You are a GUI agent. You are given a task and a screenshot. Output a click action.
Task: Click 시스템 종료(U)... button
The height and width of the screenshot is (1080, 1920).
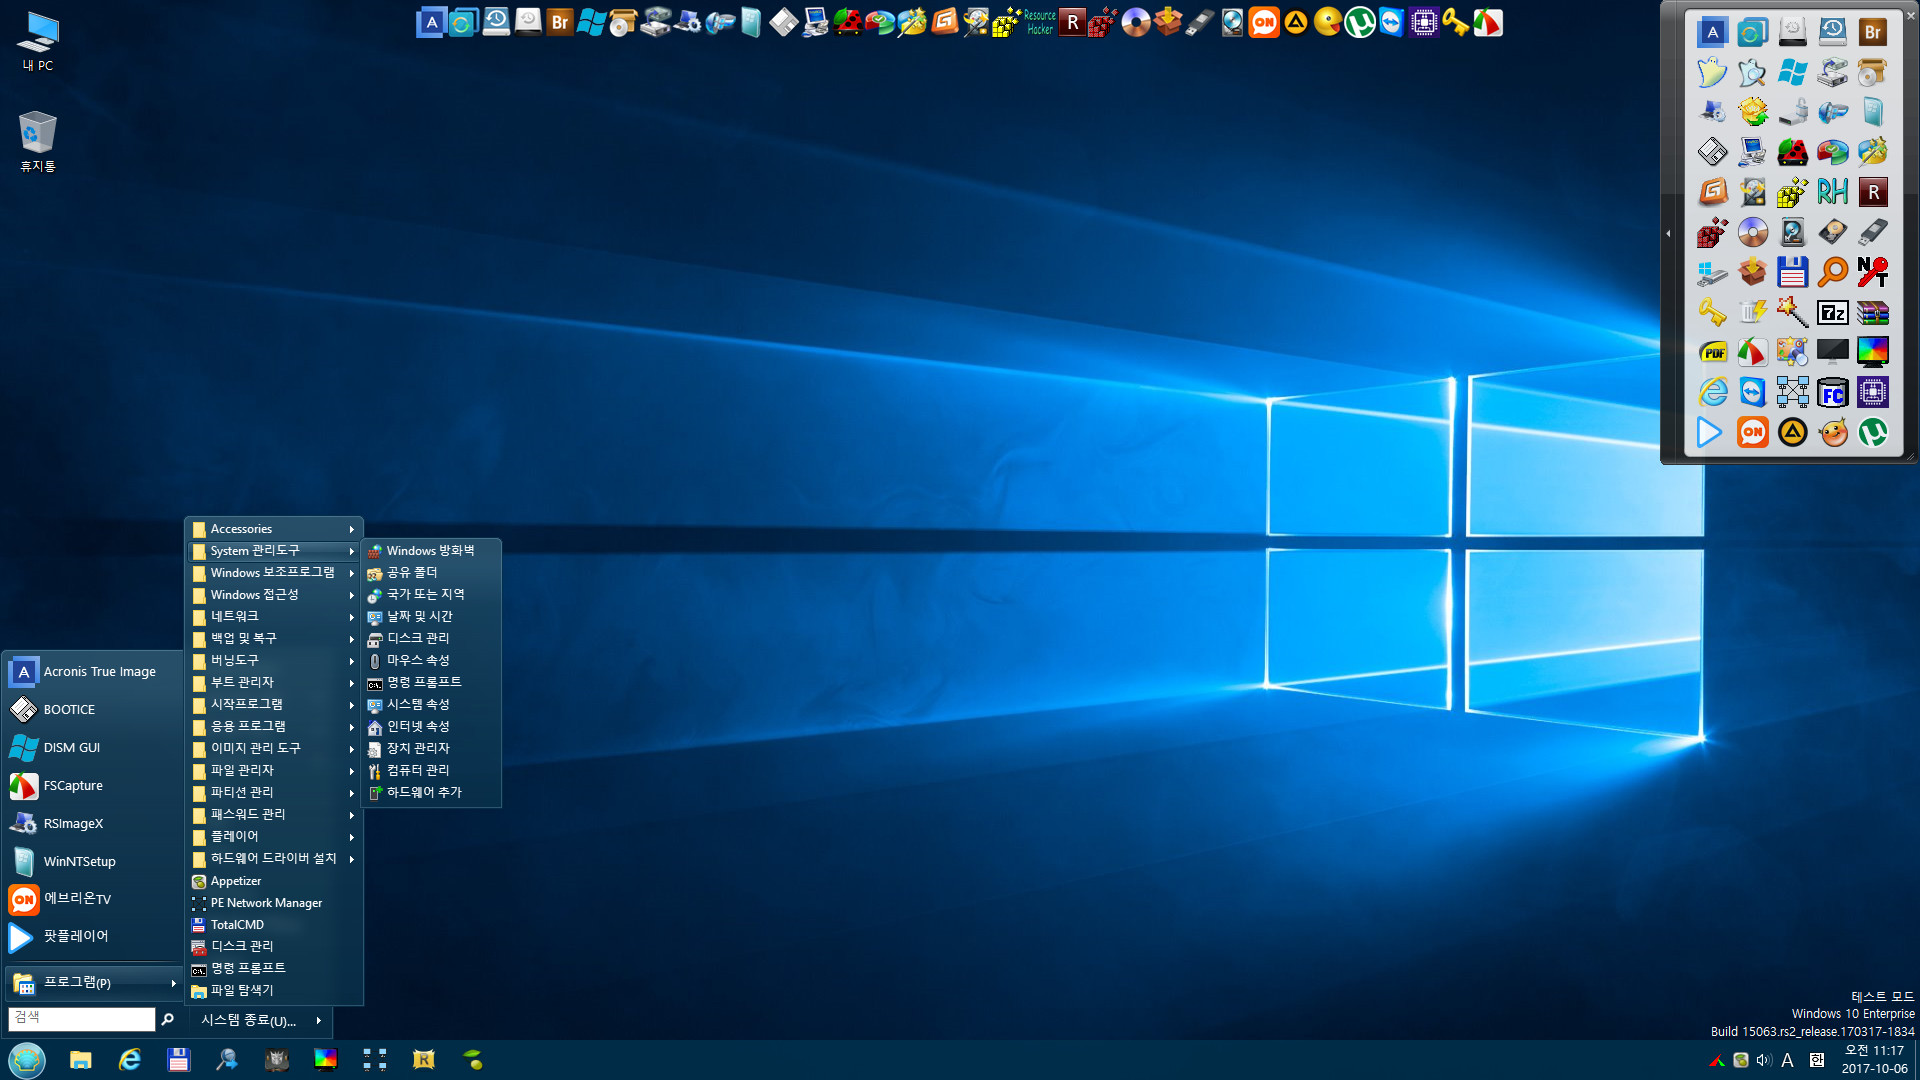tap(261, 1020)
